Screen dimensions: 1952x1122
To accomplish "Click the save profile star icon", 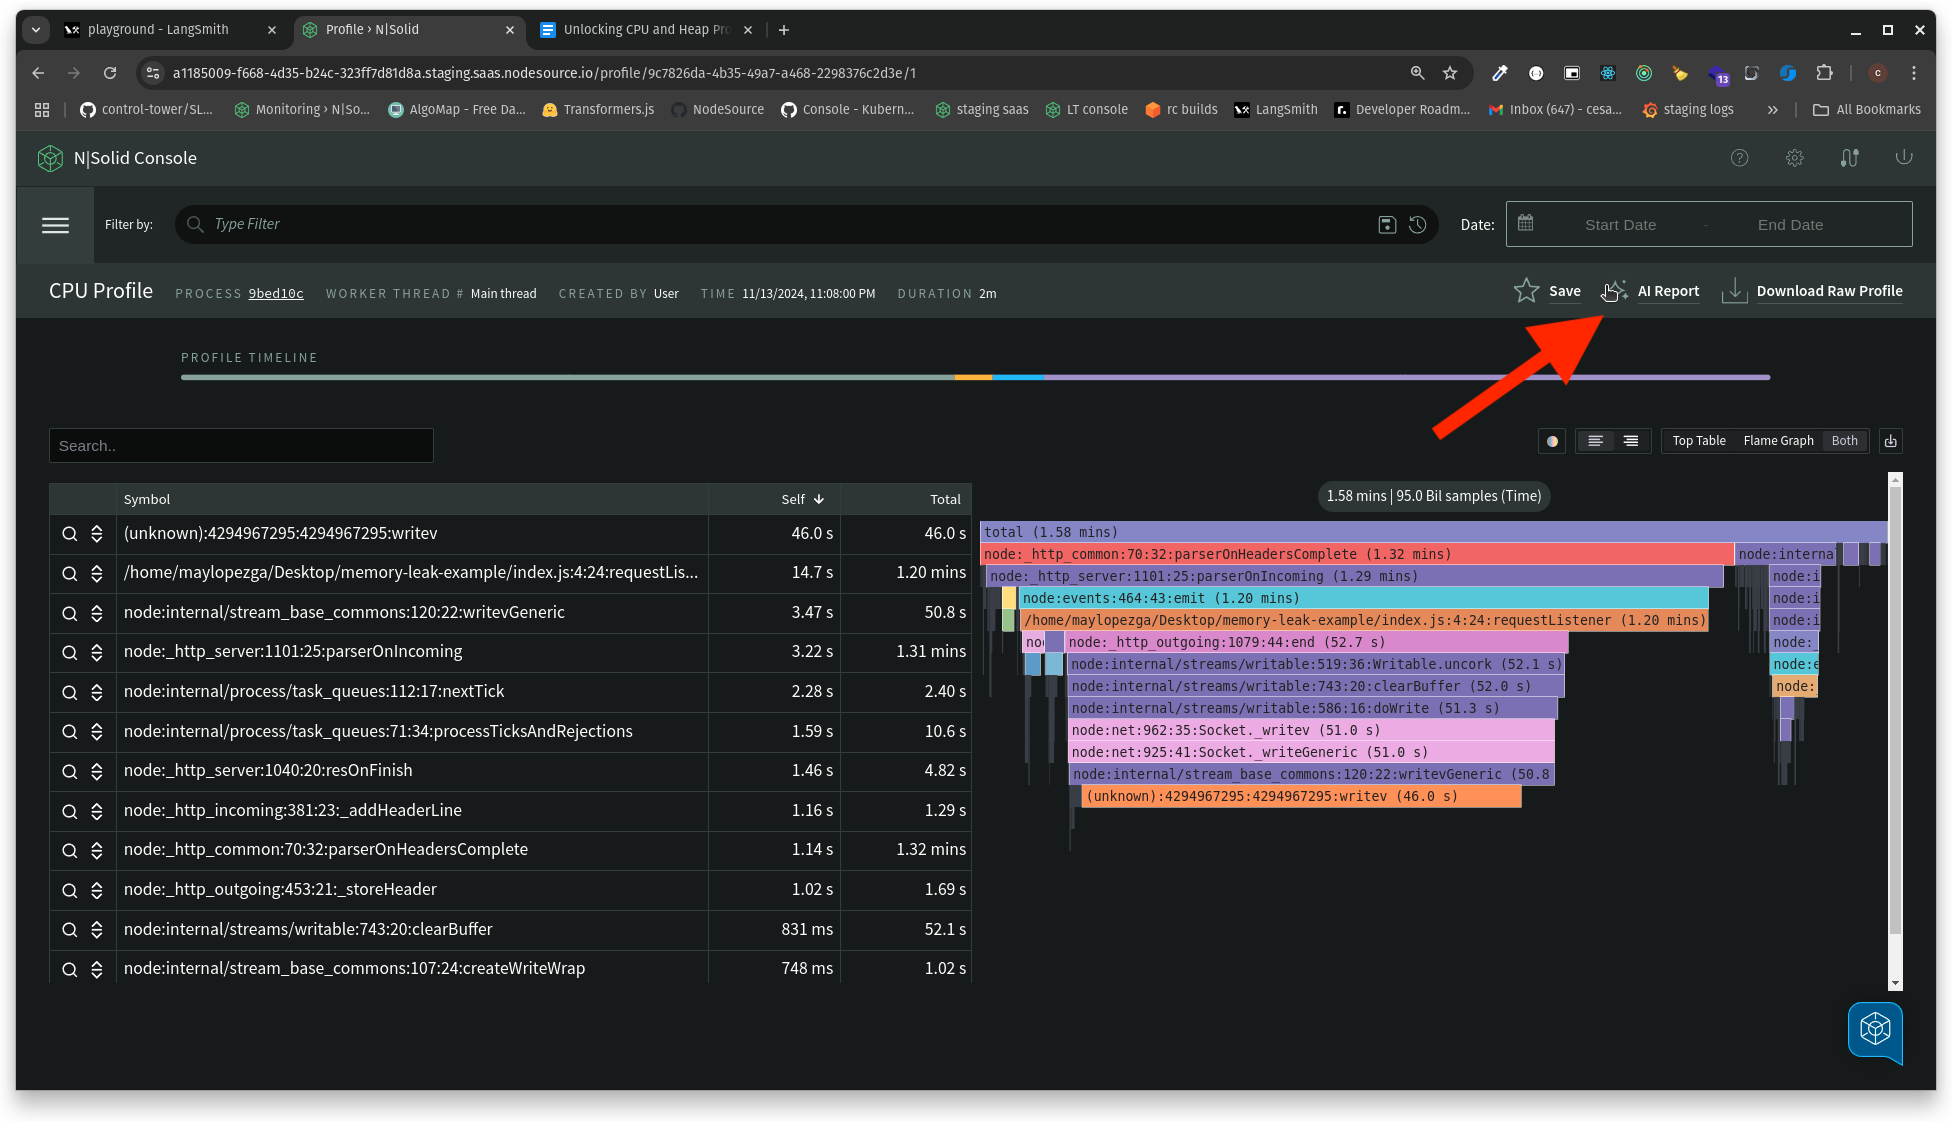I will (1524, 291).
